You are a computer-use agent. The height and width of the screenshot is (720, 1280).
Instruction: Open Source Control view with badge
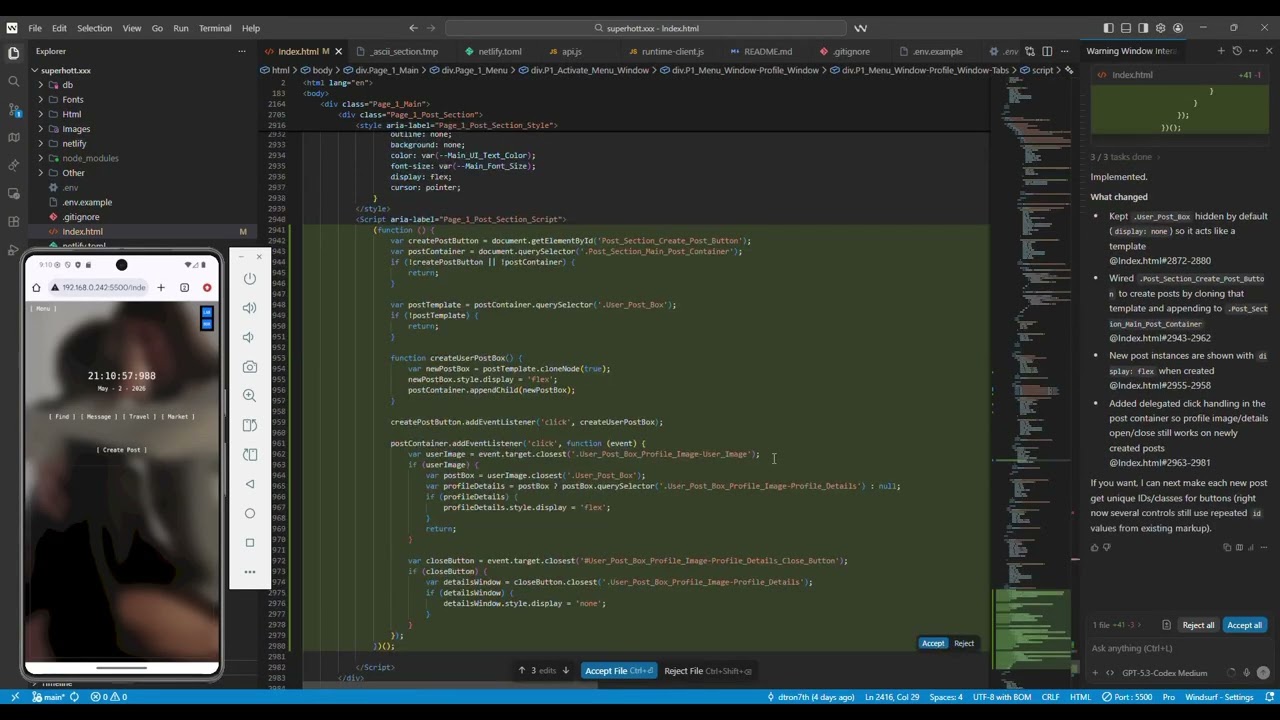coord(13,109)
